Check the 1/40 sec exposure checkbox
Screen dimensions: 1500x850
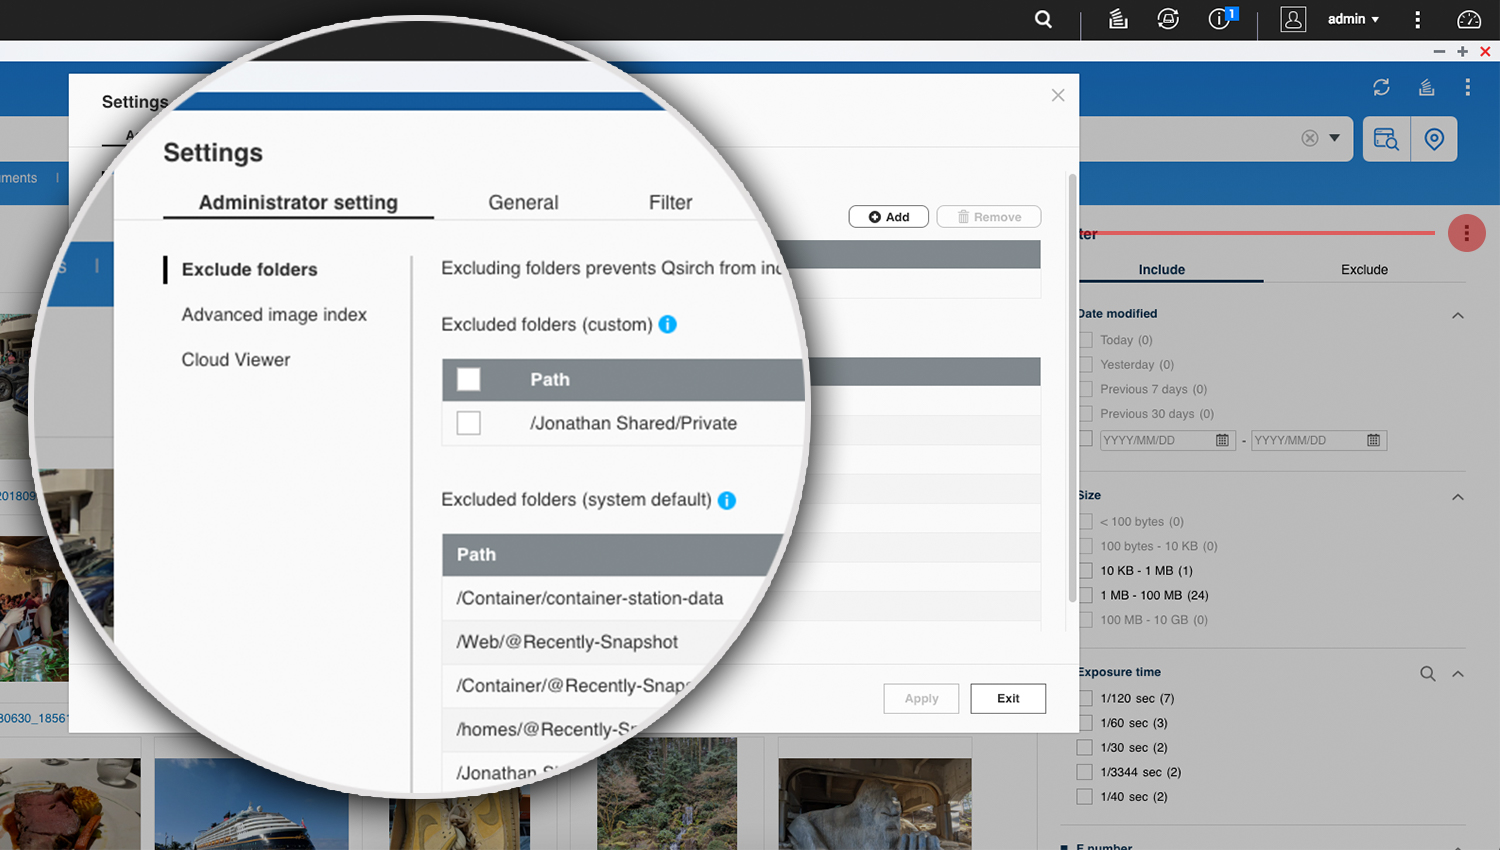coord(1085,797)
